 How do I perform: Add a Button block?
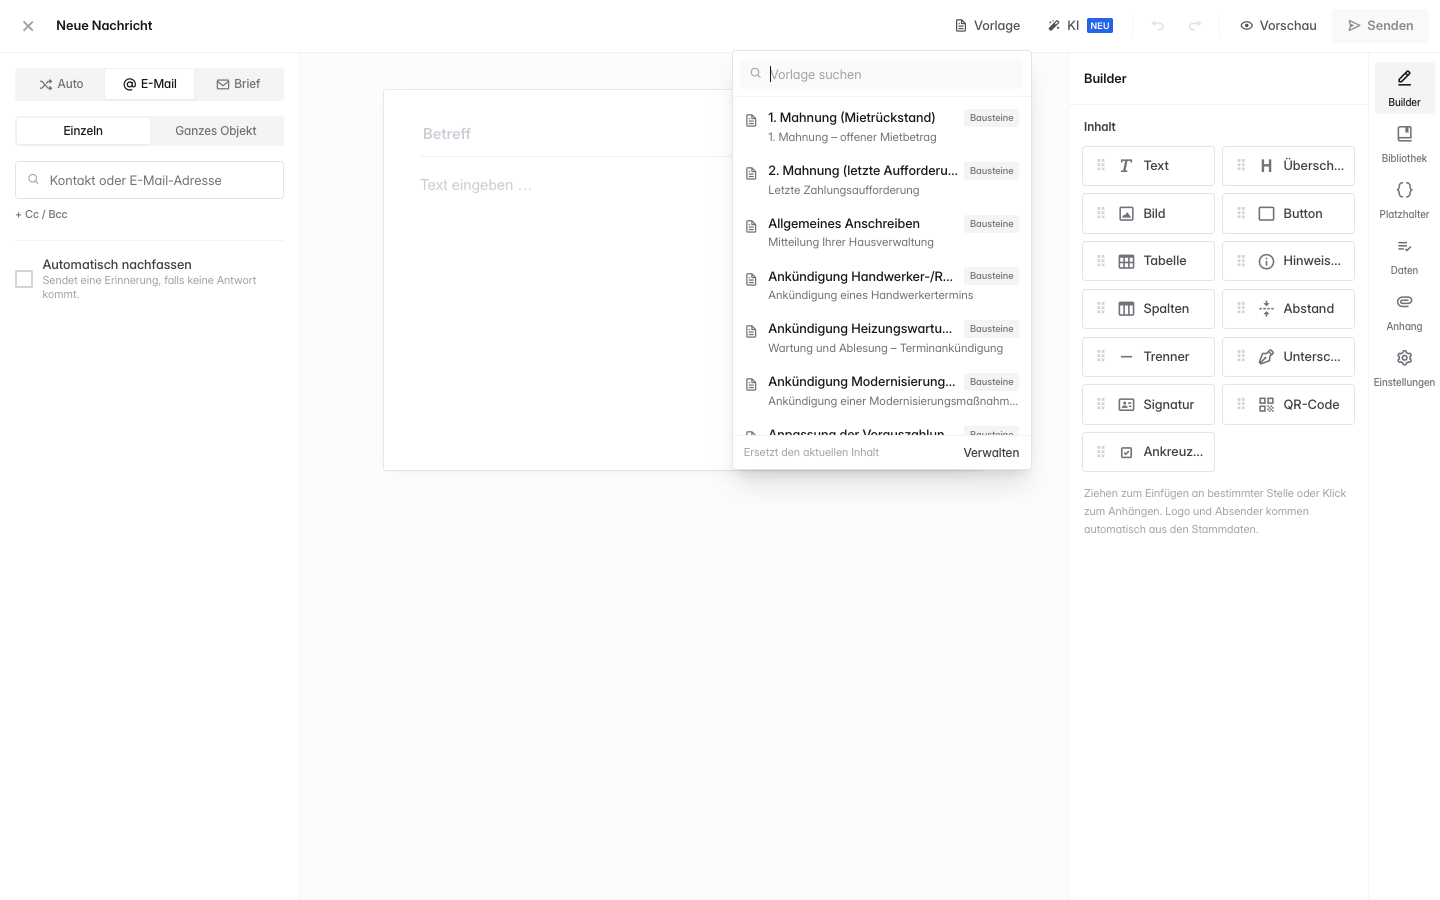[x=1288, y=214]
